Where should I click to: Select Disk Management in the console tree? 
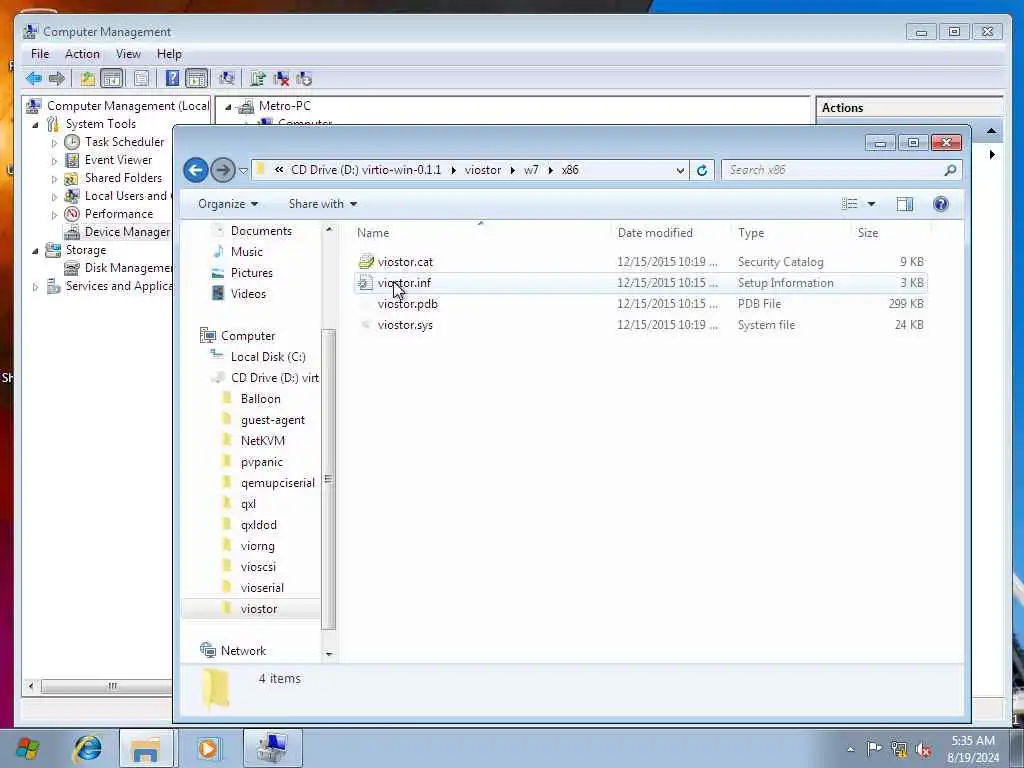coord(128,268)
